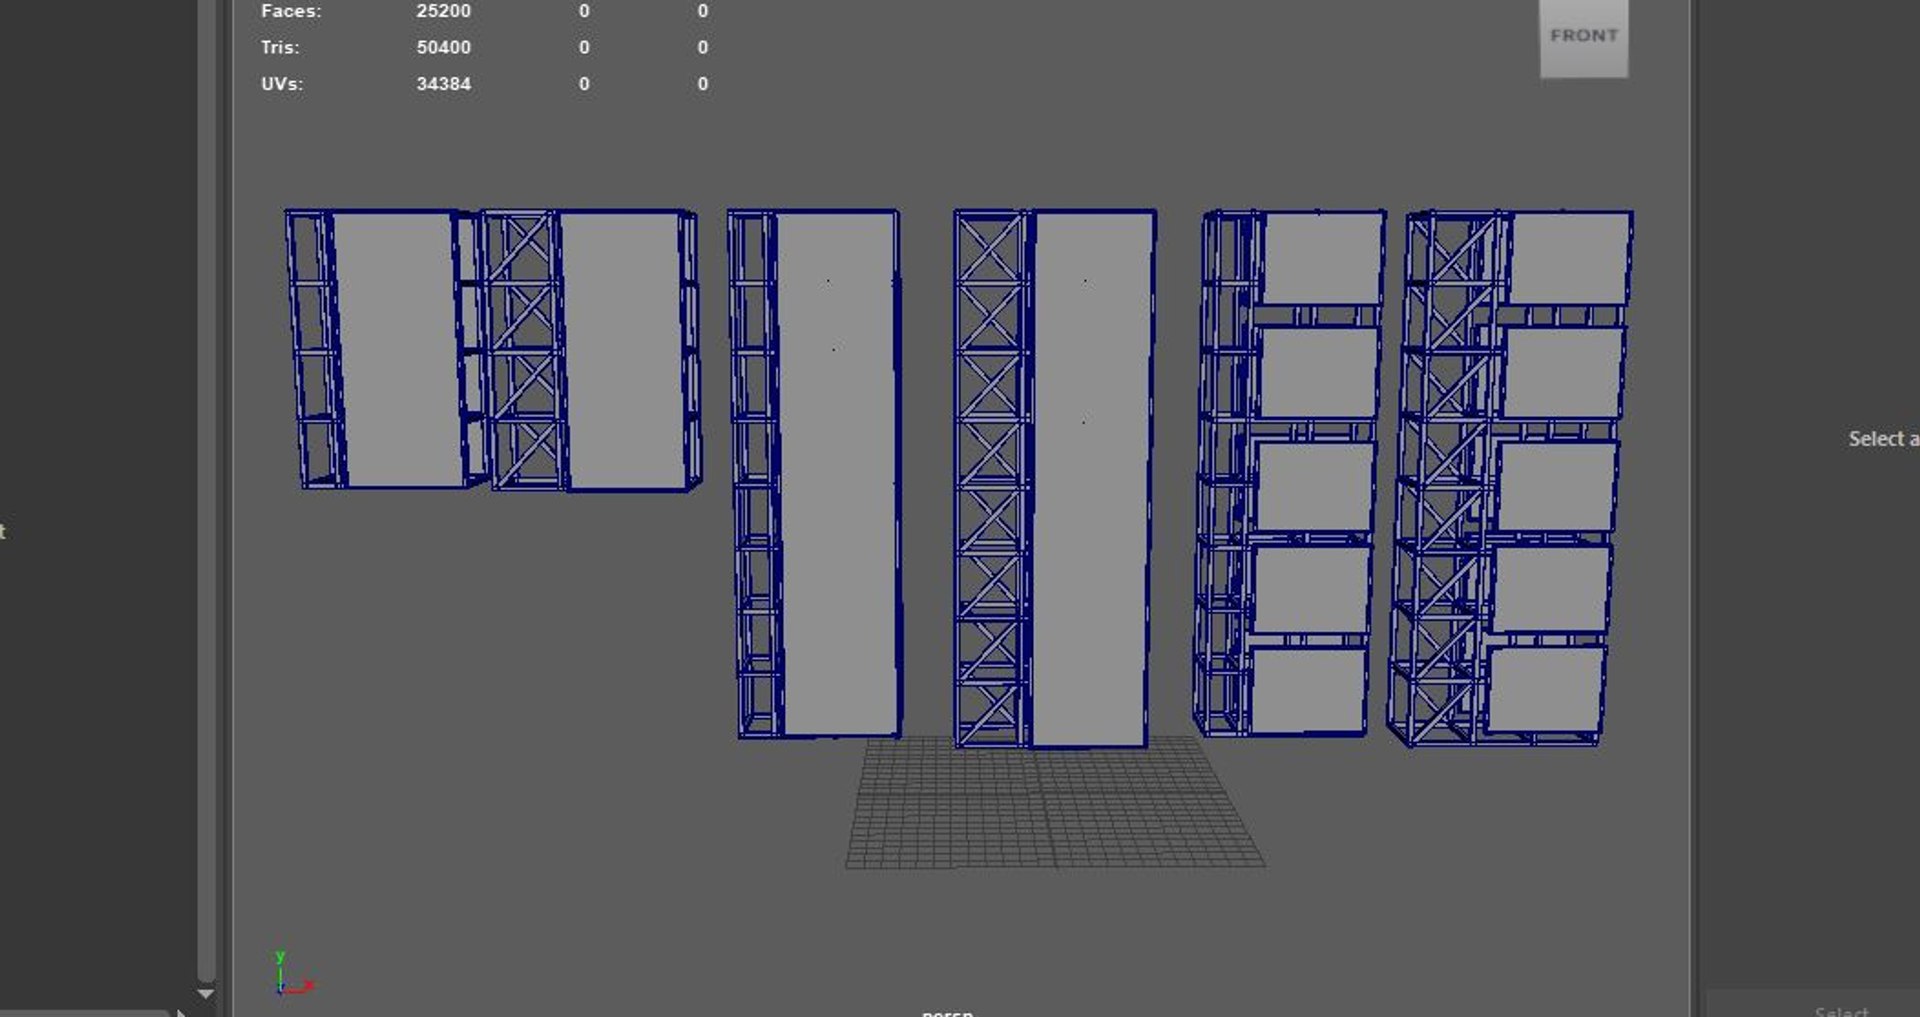Select the Faces count value 25200
1920x1017 pixels.
click(x=443, y=11)
